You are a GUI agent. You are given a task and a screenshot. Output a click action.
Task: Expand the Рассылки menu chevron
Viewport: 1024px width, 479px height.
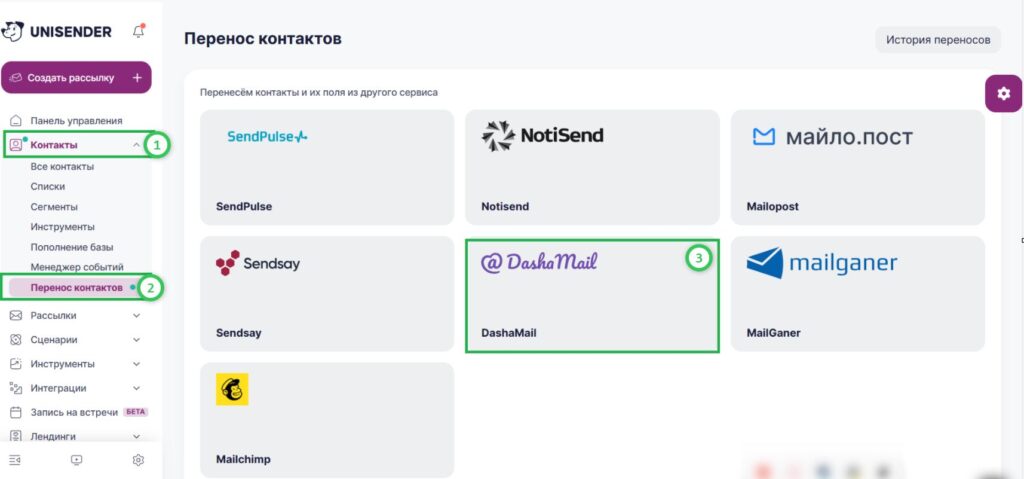pyautogui.click(x=136, y=316)
